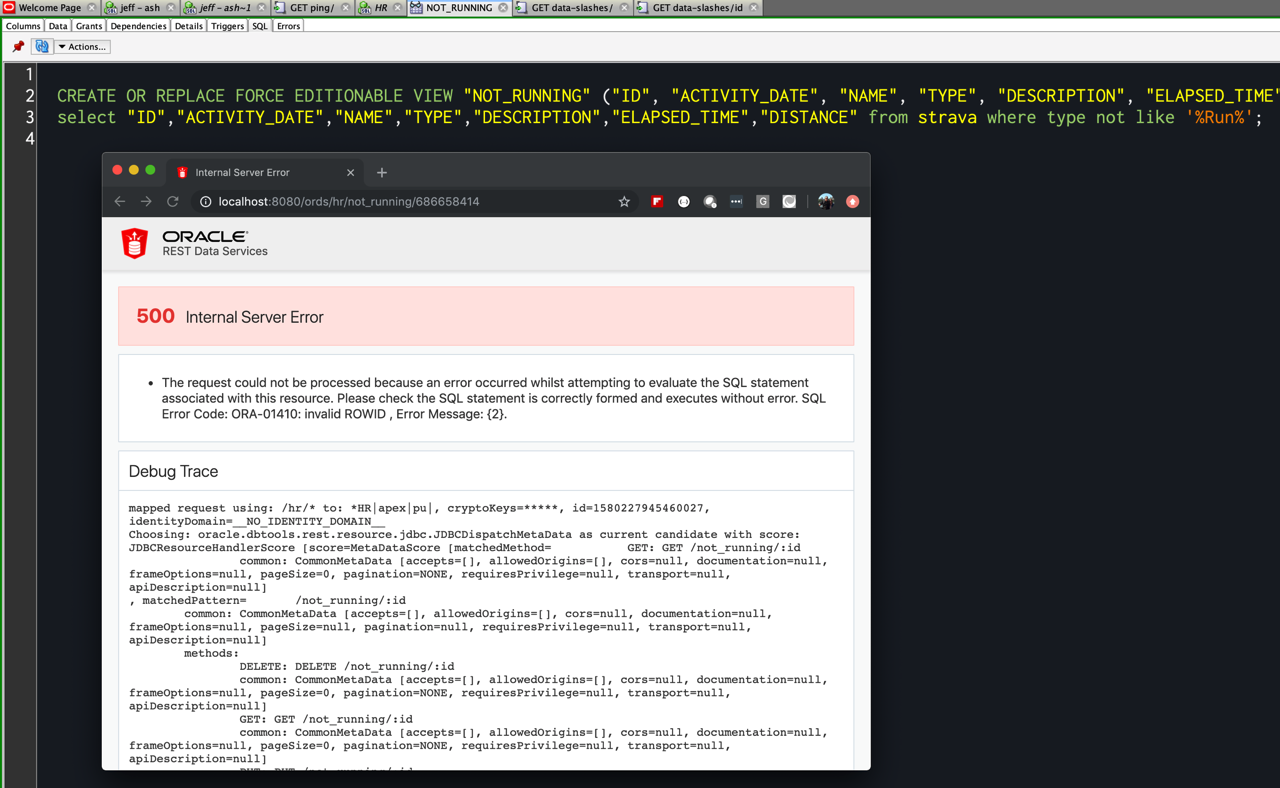1280x788 pixels.
Task: Switch to the Data tab
Action: (58, 26)
